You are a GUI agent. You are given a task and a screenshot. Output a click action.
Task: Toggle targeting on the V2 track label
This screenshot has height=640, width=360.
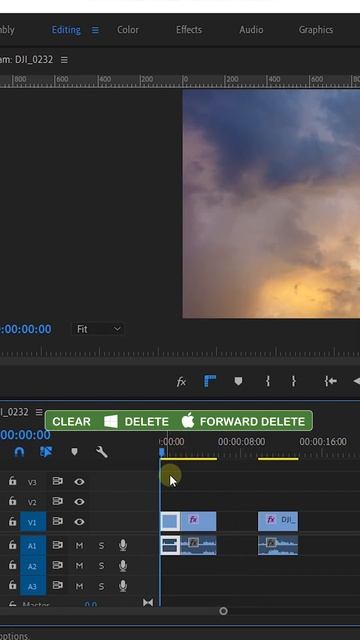pos(32,502)
